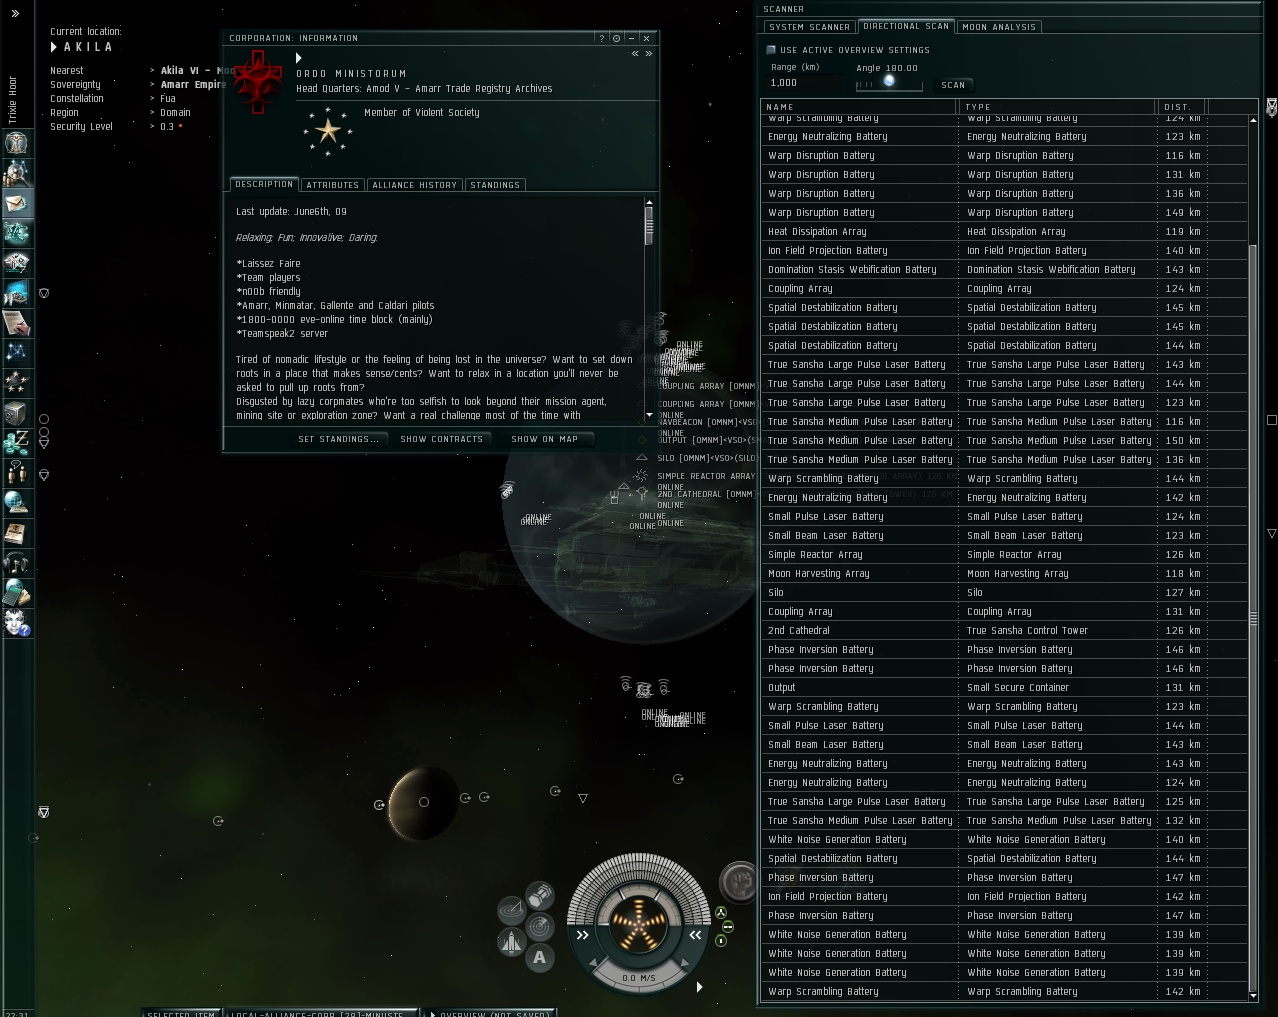Open the scanner radar icon near HUD

(x=540, y=926)
